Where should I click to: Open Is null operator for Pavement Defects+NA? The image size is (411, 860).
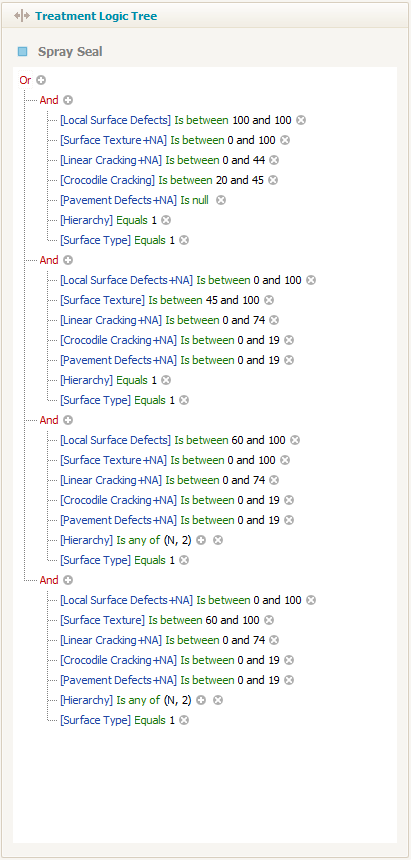click(194, 200)
